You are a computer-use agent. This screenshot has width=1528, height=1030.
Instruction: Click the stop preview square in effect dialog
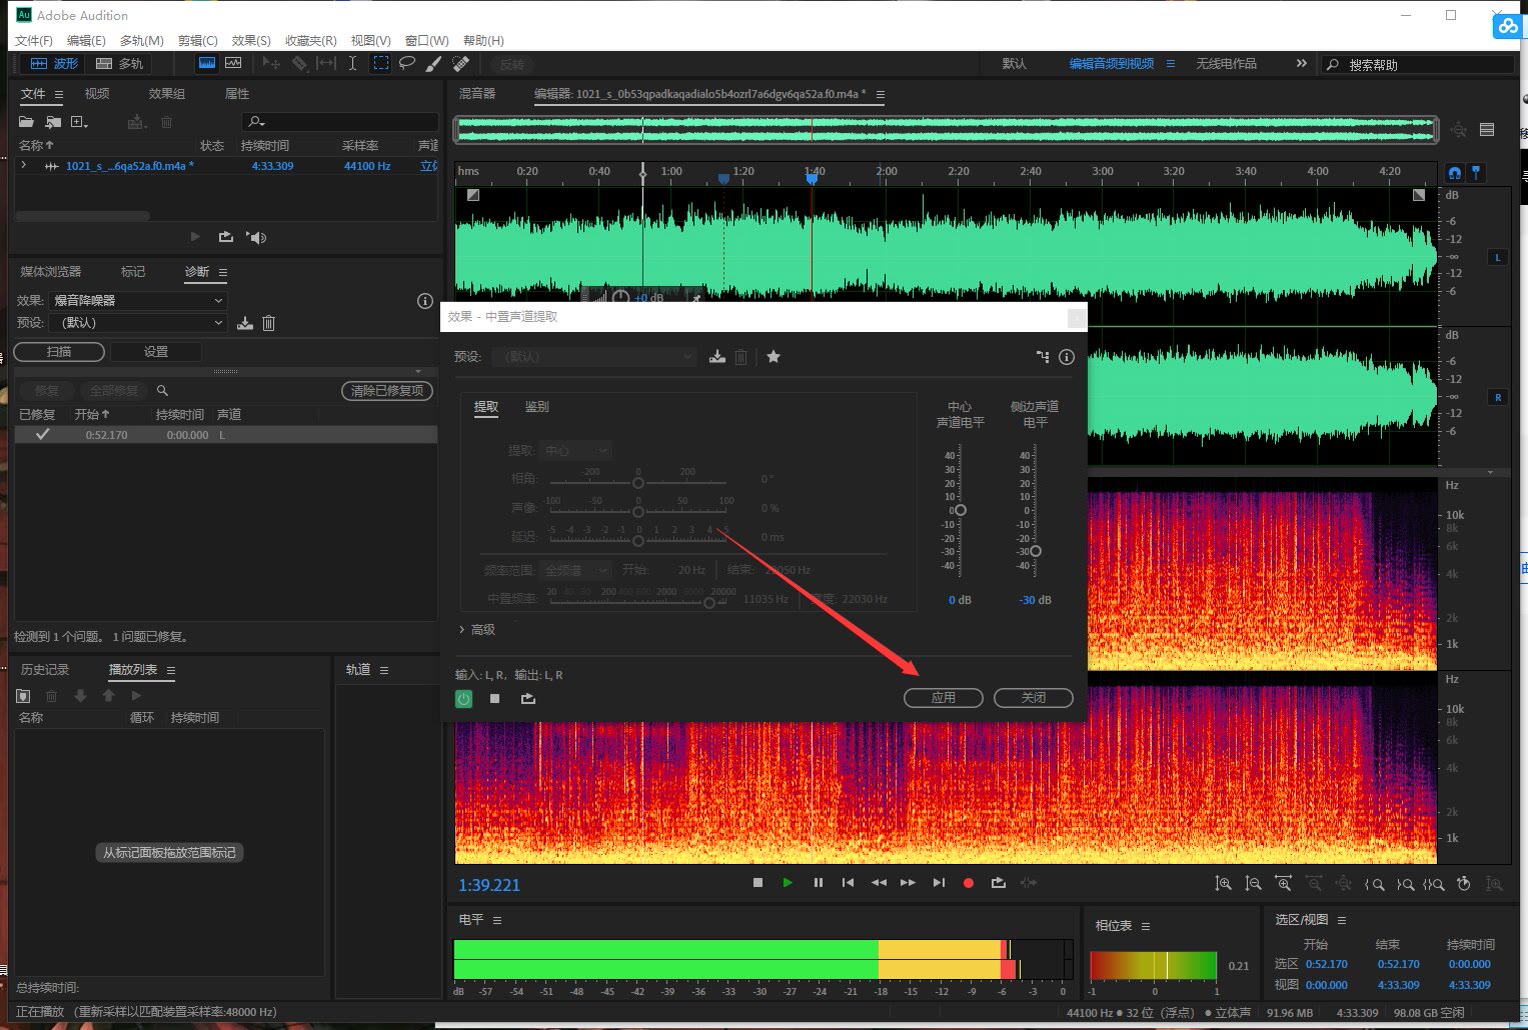495,699
